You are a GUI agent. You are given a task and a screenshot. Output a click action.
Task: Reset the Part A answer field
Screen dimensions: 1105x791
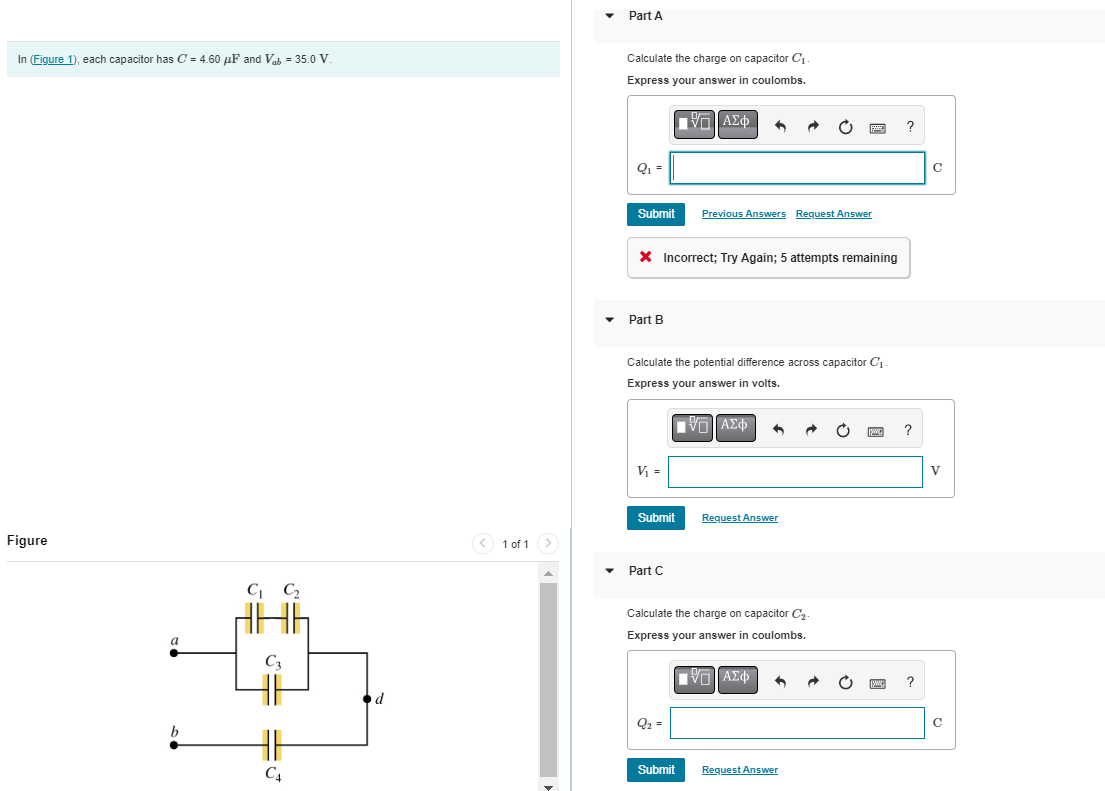click(845, 127)
